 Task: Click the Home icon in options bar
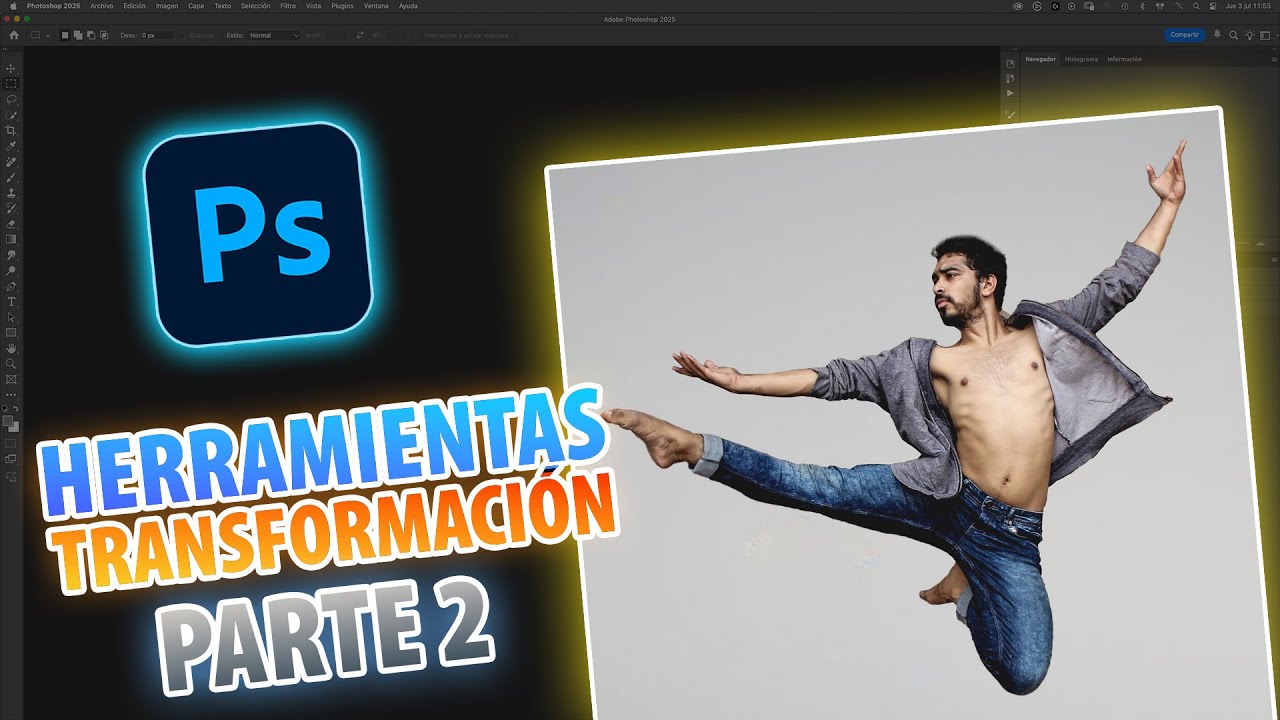[x=14, y=35]
